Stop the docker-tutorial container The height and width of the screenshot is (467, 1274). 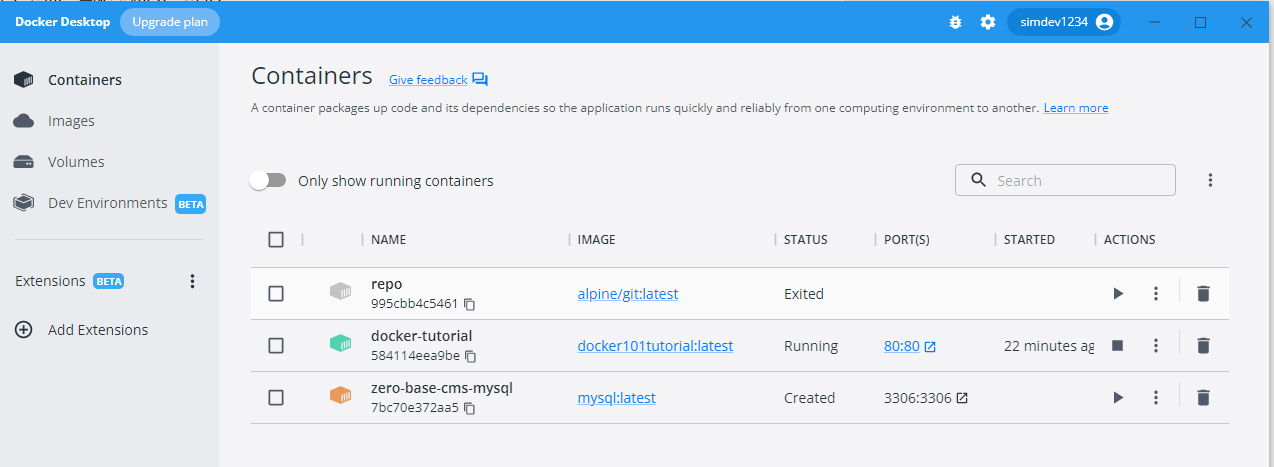click(x=1118, y=346)
